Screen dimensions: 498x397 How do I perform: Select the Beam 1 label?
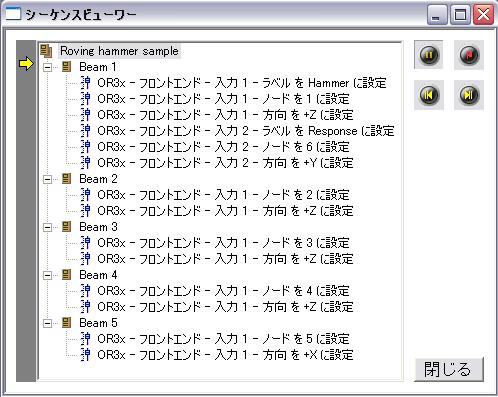point(98,67)
